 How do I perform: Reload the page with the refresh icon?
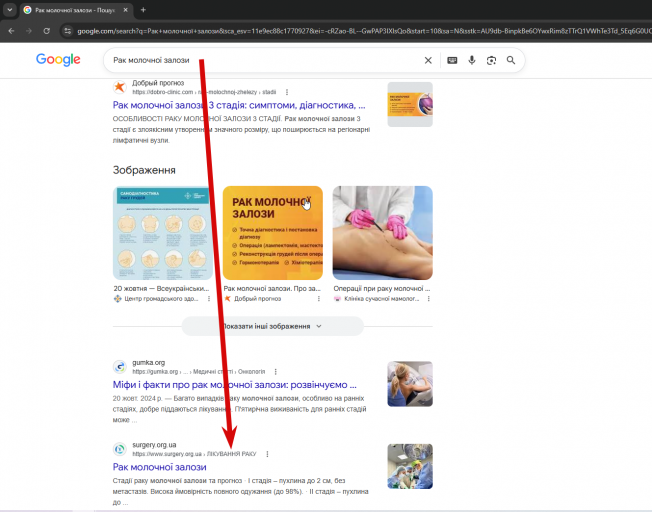(47, 31)
